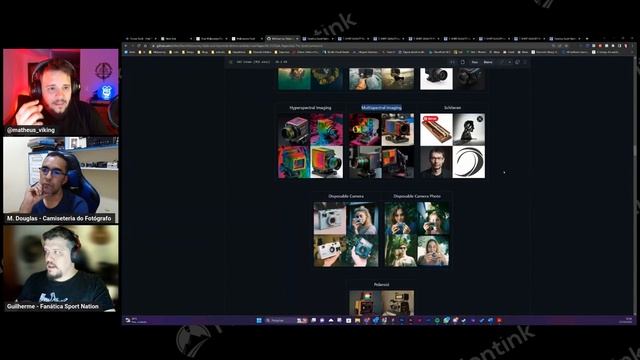
Task: Click the Blame button in the file header
Action: (488, 62)
